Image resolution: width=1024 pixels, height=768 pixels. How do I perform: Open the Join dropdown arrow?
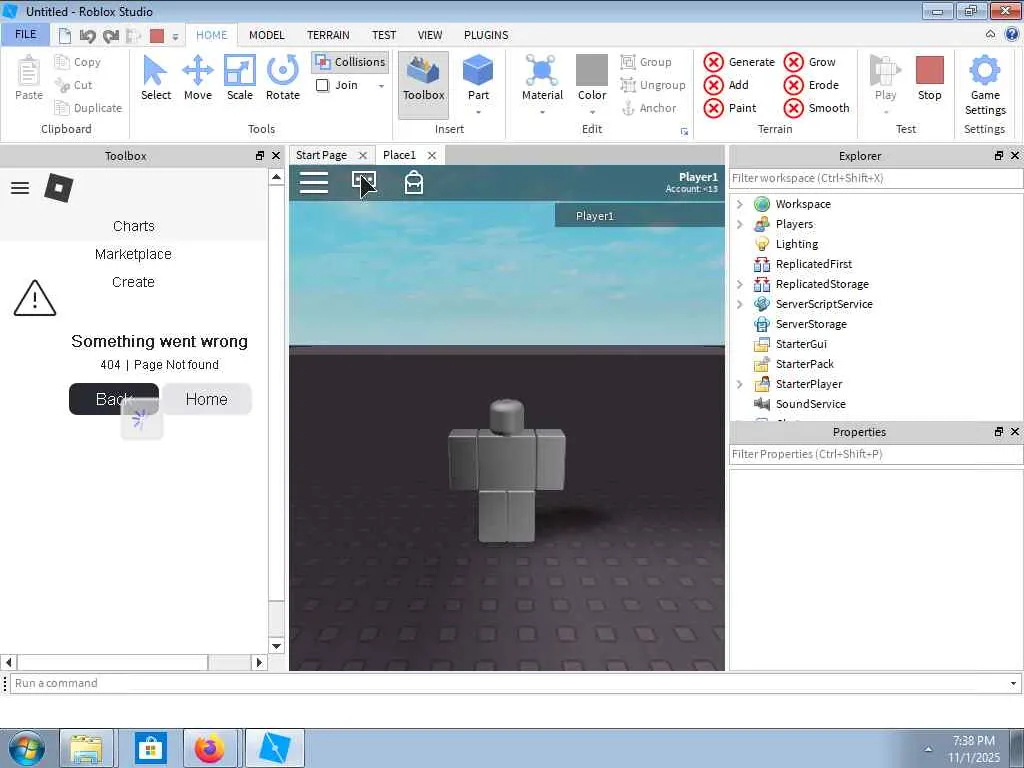(381, 86)
